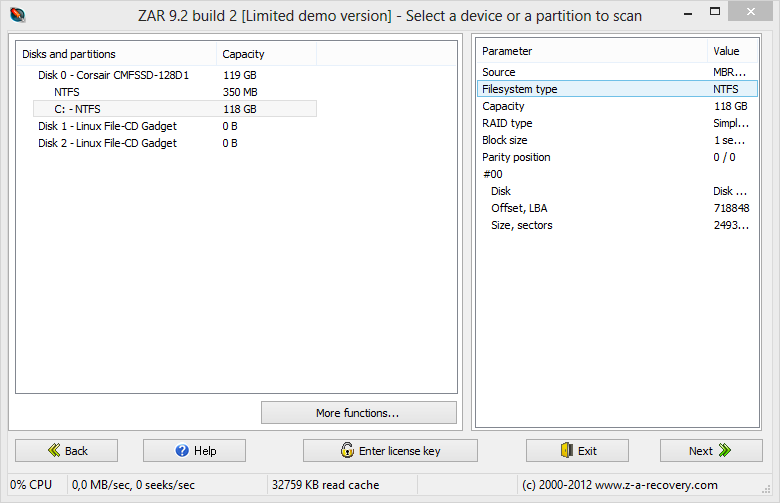
Task: Click the Value column header
Action: coord(732,51)
